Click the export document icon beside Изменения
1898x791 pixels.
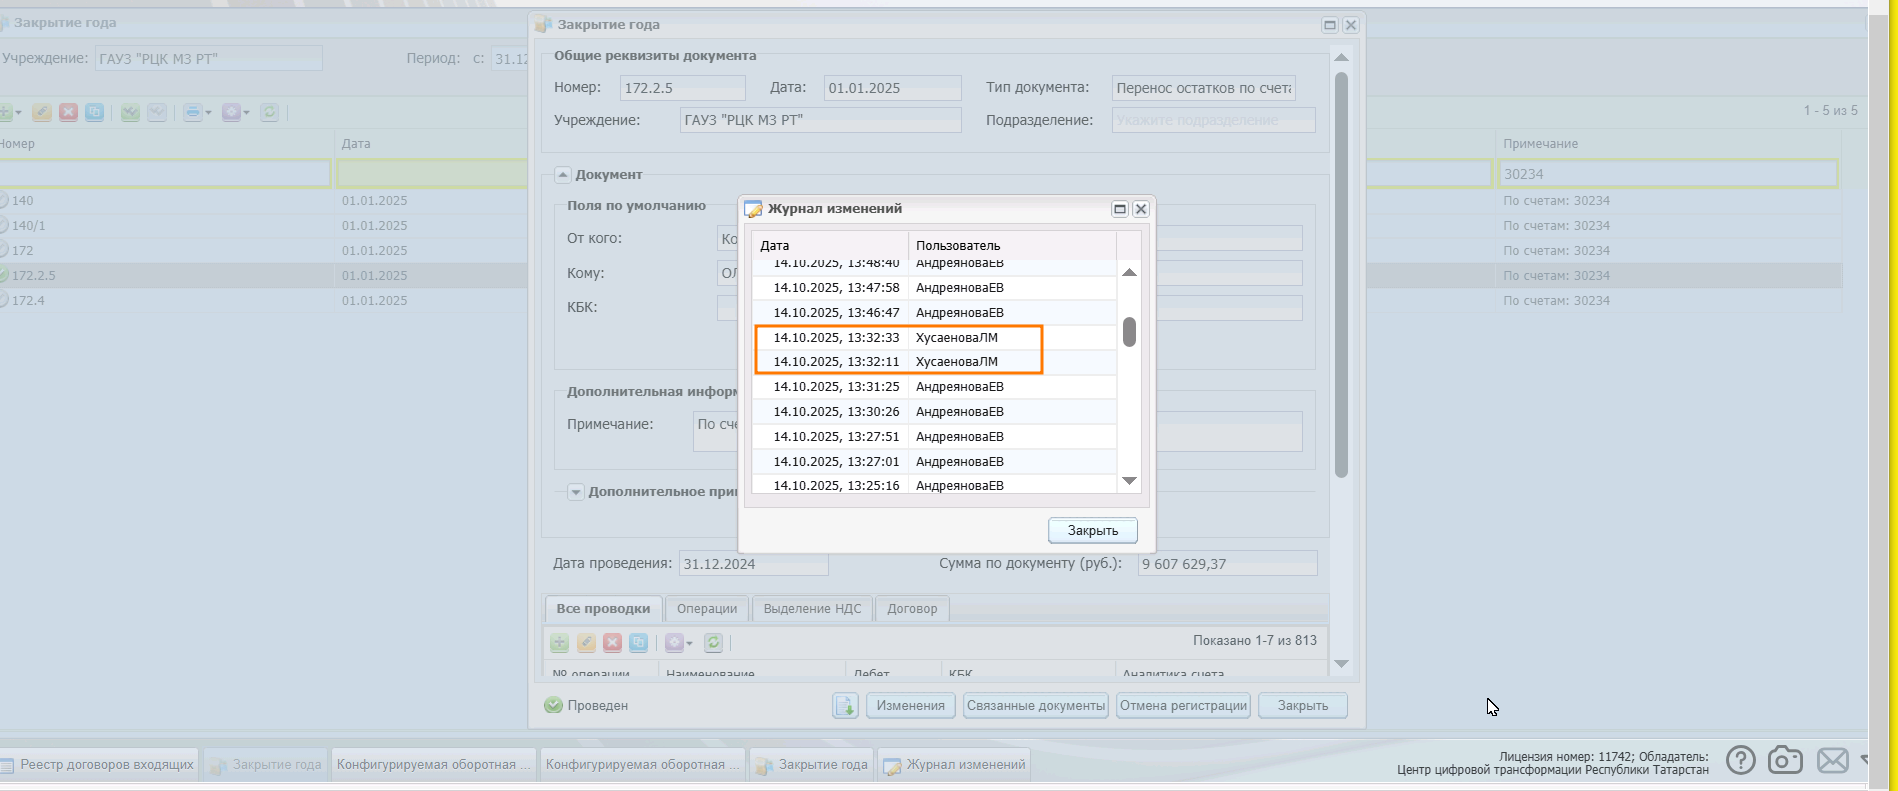point(845,706)
